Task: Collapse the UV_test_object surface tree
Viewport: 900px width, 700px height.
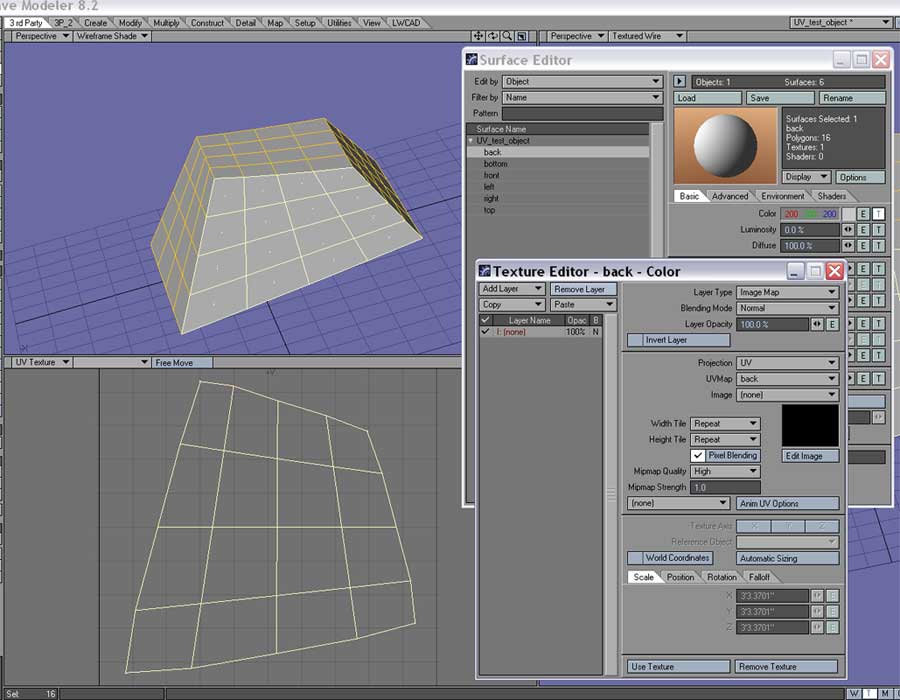Action: click(471, 141)
